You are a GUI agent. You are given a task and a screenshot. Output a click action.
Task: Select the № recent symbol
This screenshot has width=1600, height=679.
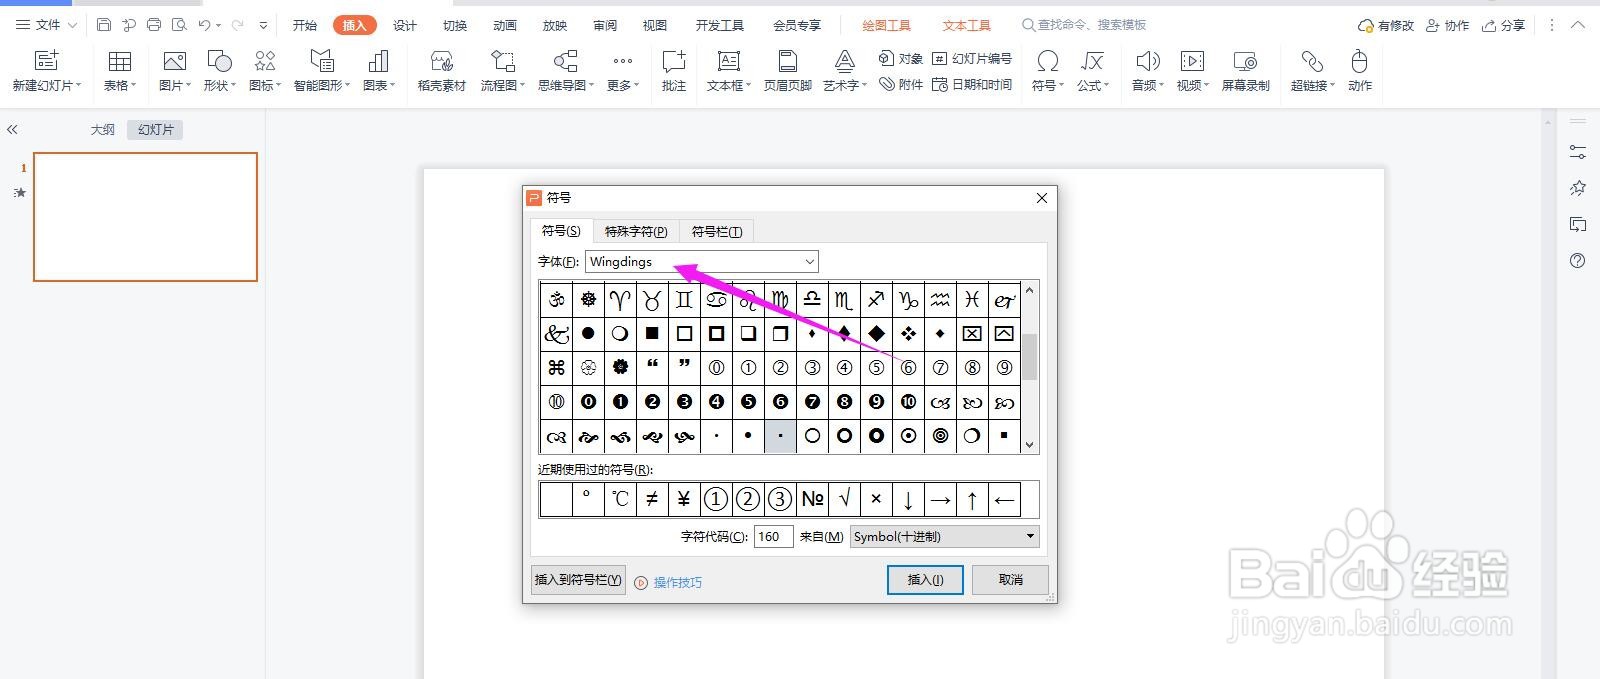point(812,499)
